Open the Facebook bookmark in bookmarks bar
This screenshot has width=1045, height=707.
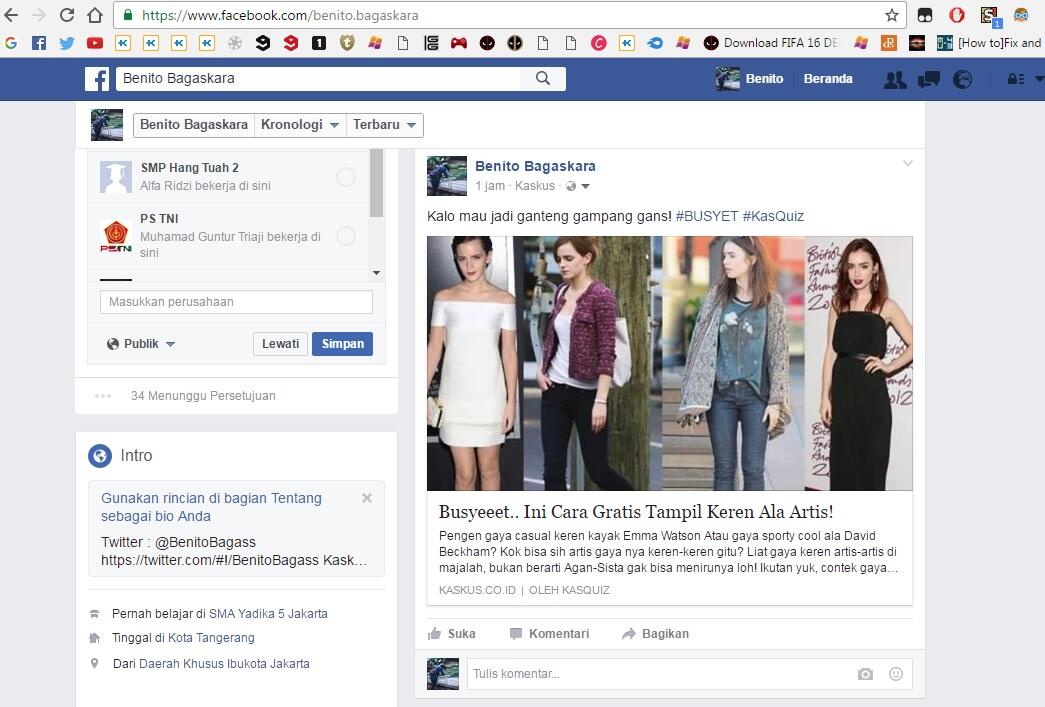point(39,43)
